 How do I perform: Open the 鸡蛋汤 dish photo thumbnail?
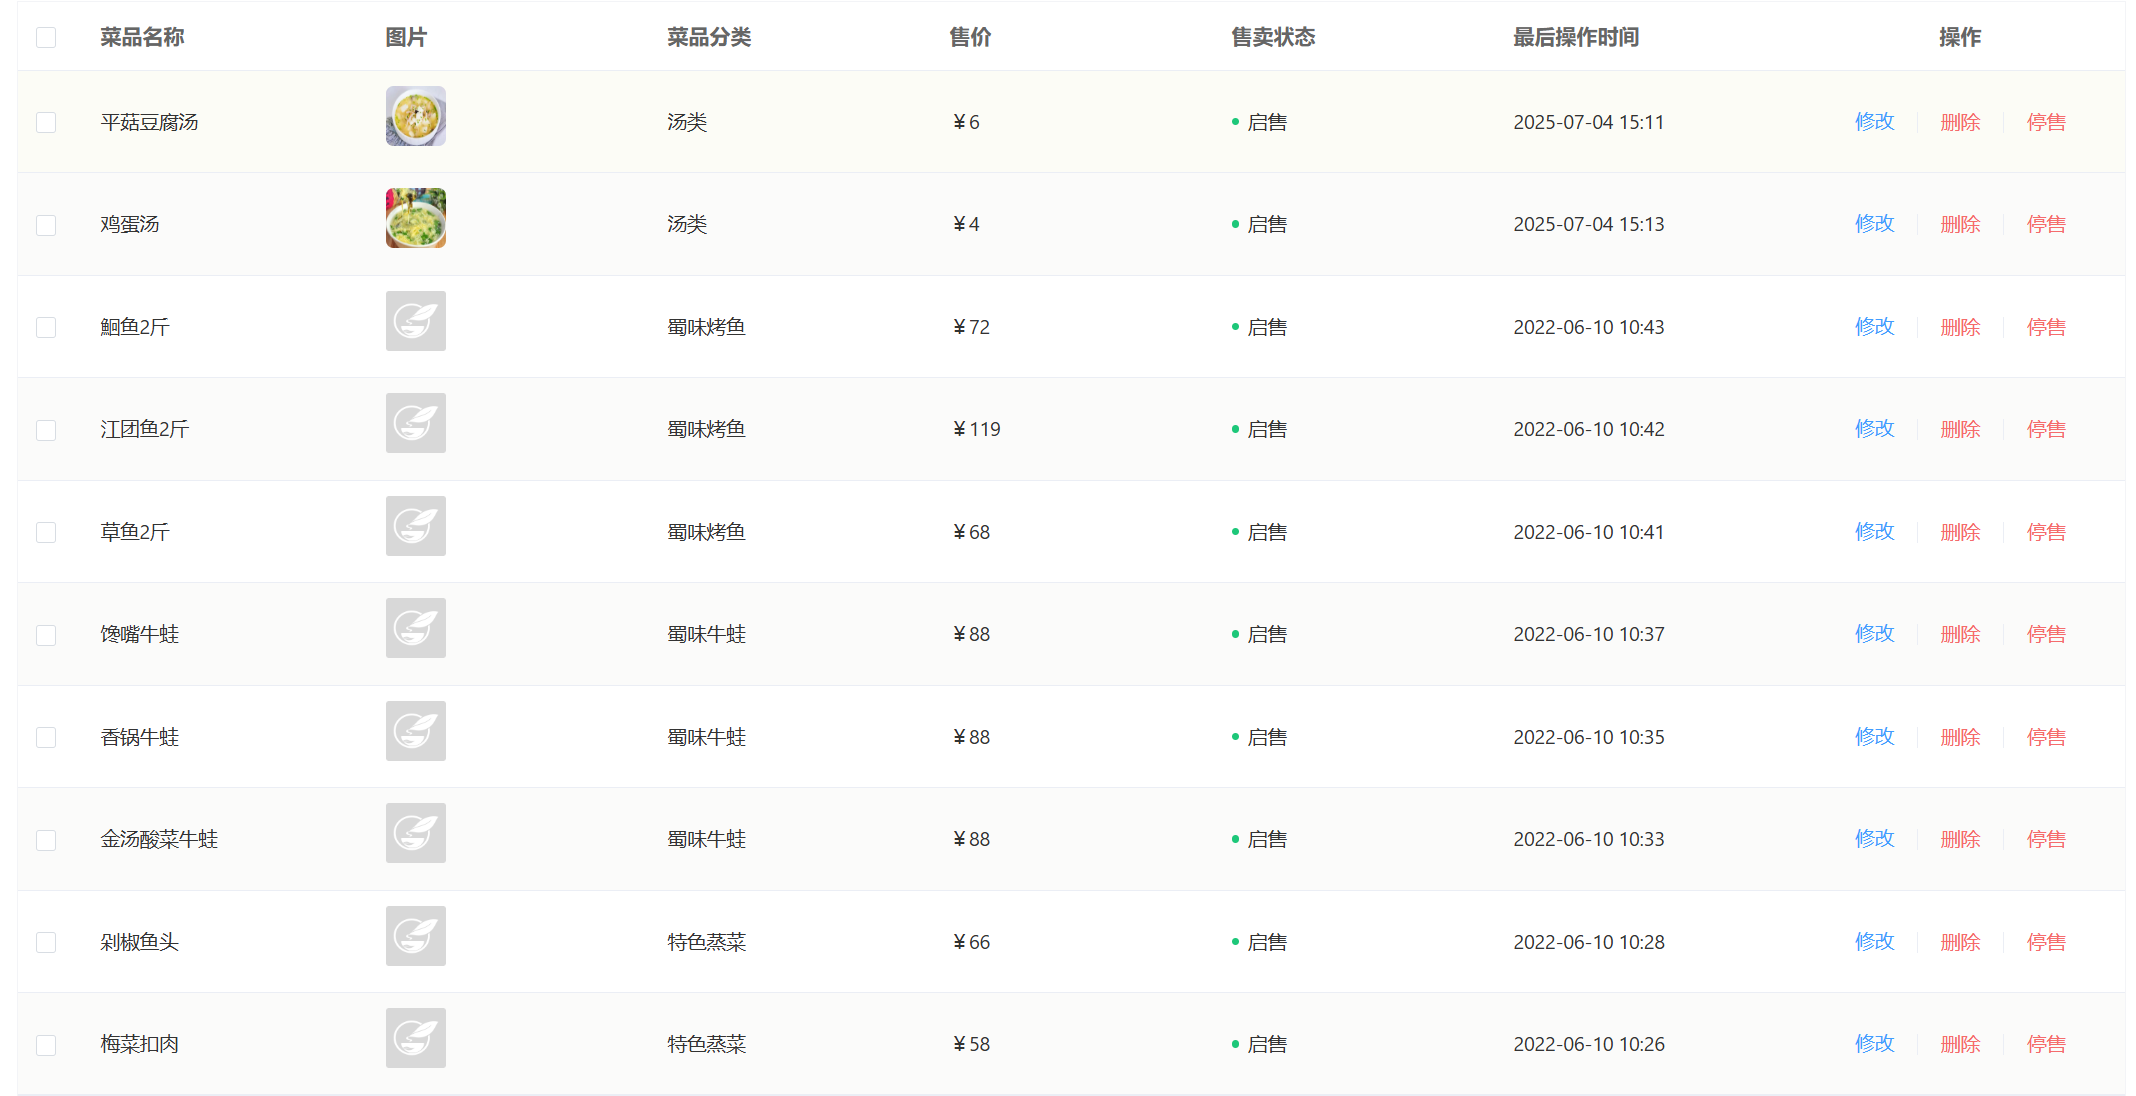415,218
